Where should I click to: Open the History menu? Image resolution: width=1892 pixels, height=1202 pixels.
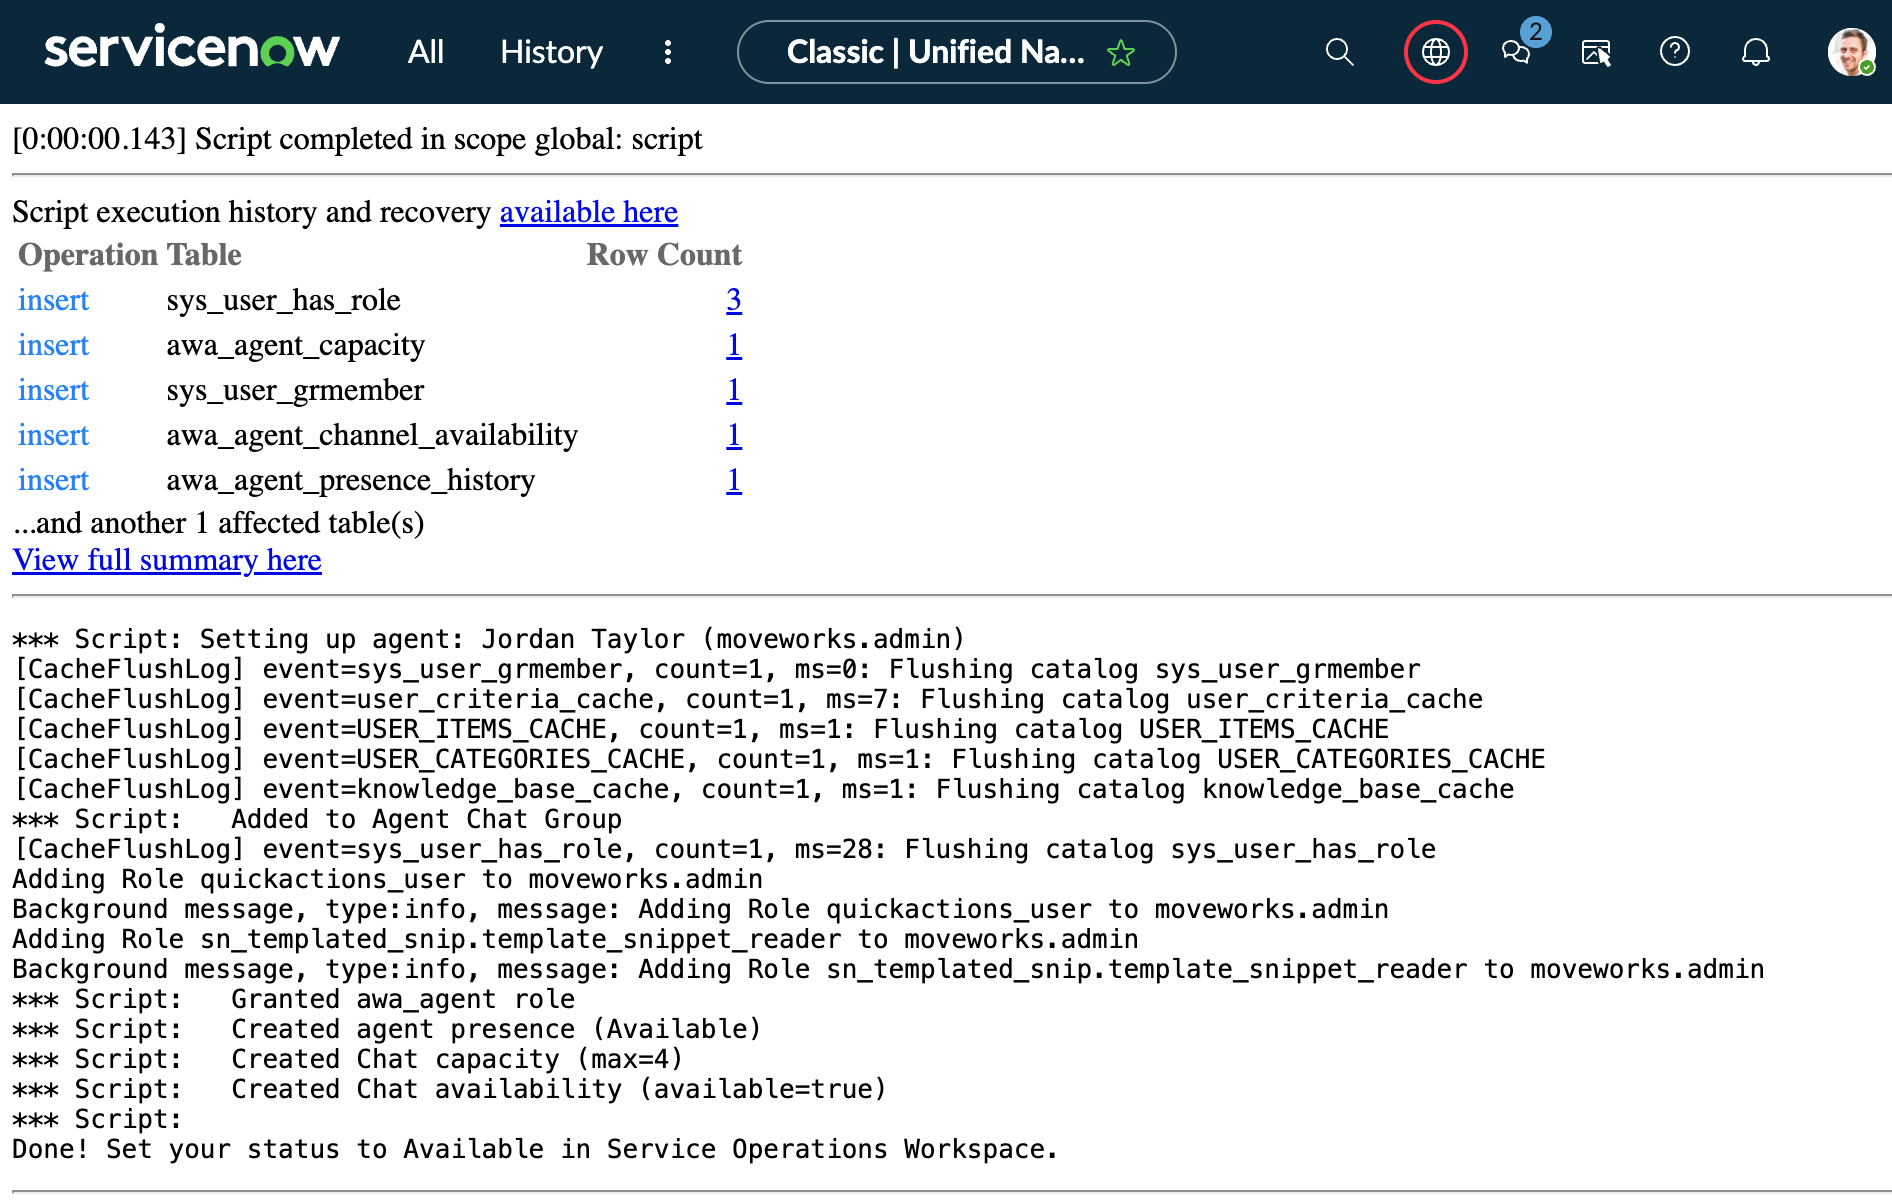551,52
